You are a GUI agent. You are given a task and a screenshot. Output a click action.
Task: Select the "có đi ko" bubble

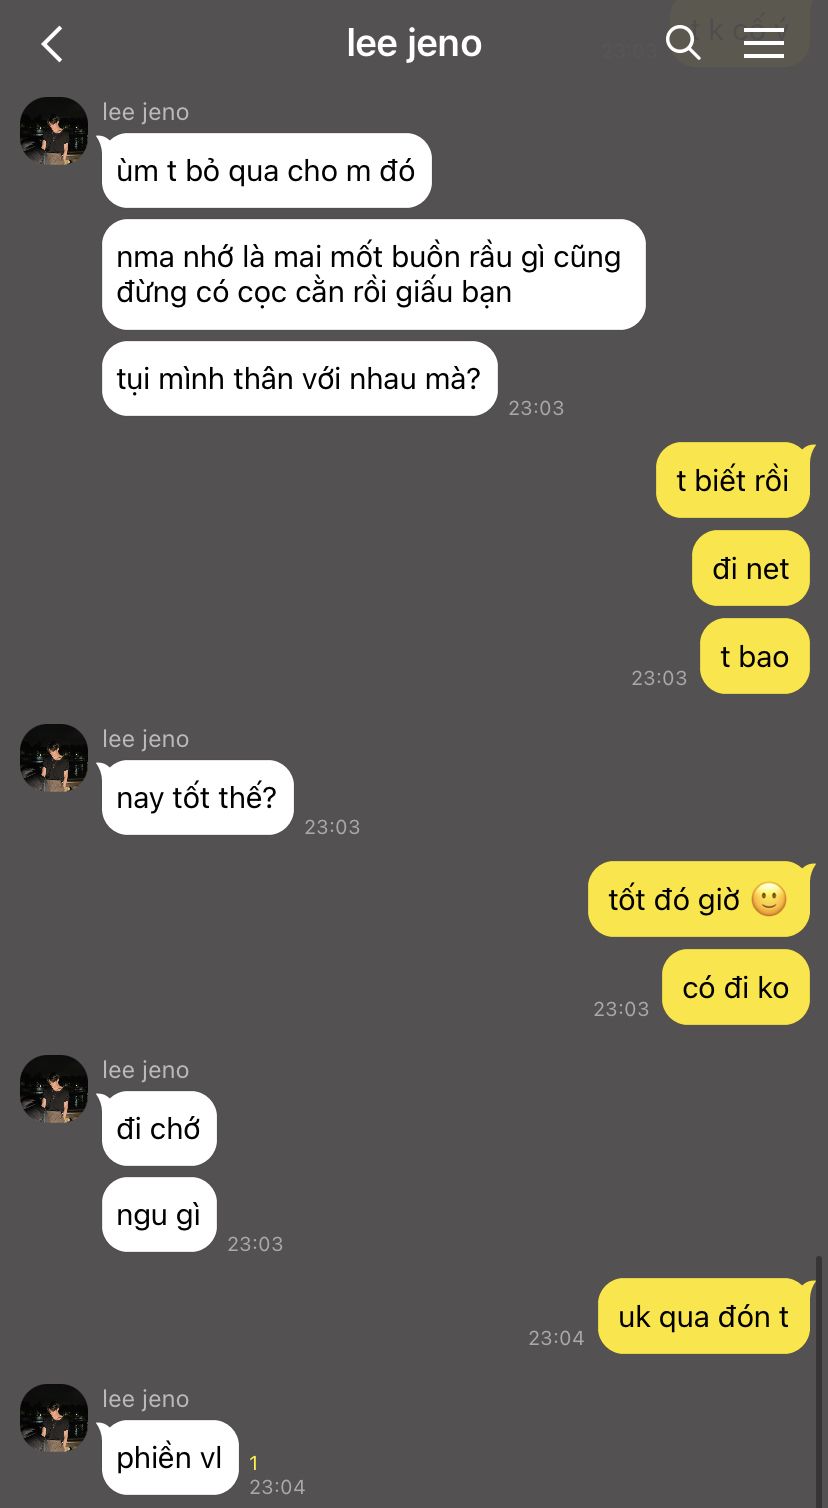tap(736, 987)
